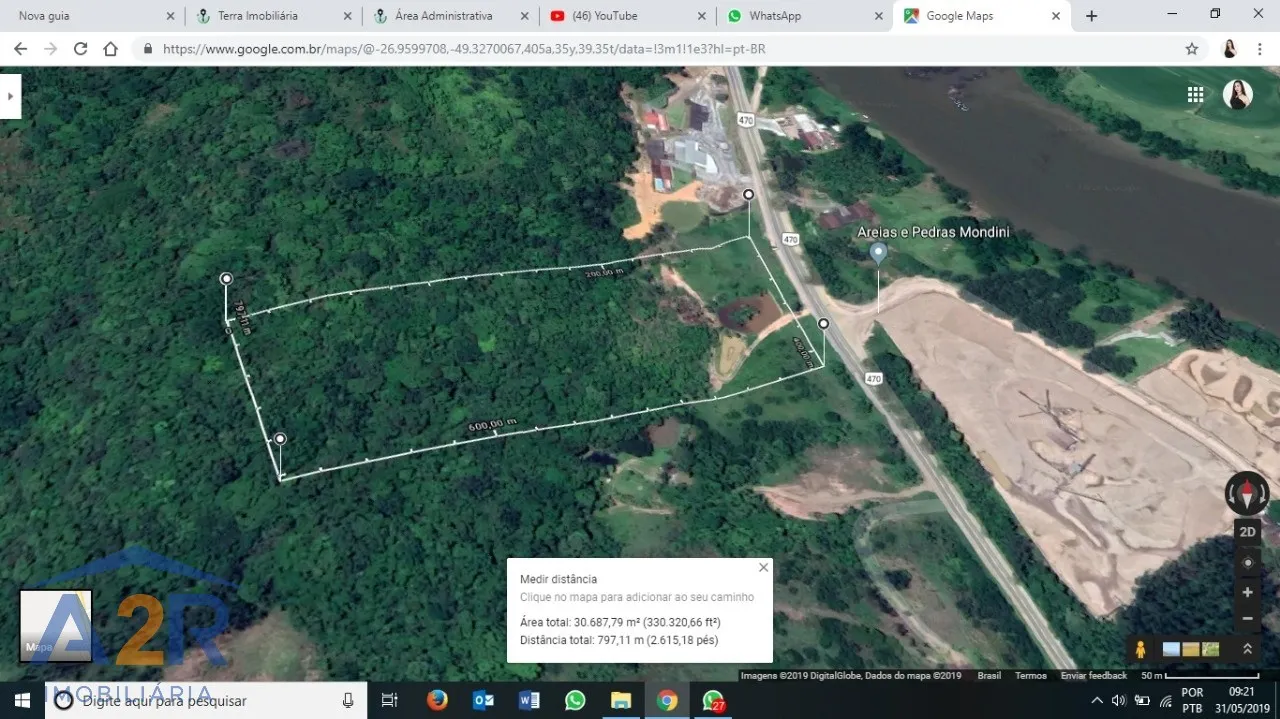This screenshot has width=1280, height=719.
Task: Collapse the imagery carousel with the chevron
Action: [1247, 648]
